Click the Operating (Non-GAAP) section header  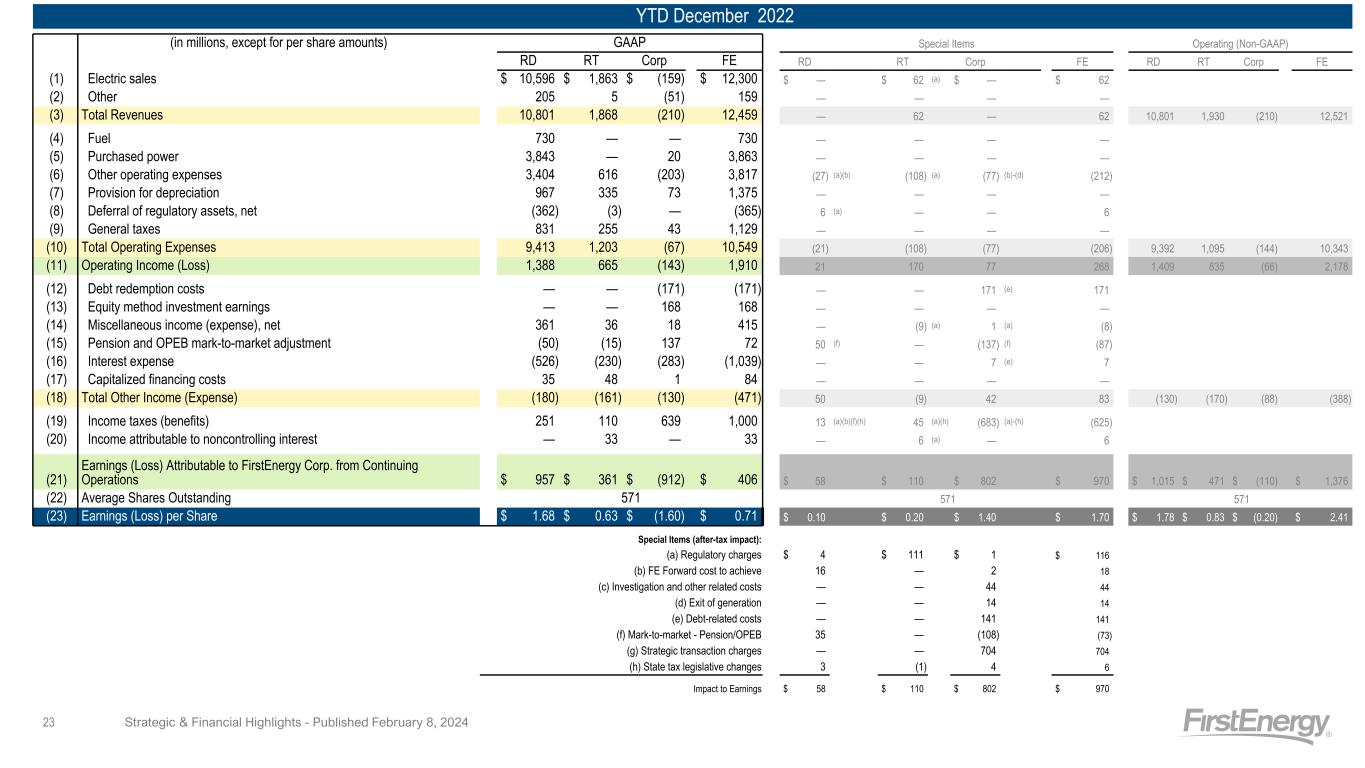tap(1239, 43)
